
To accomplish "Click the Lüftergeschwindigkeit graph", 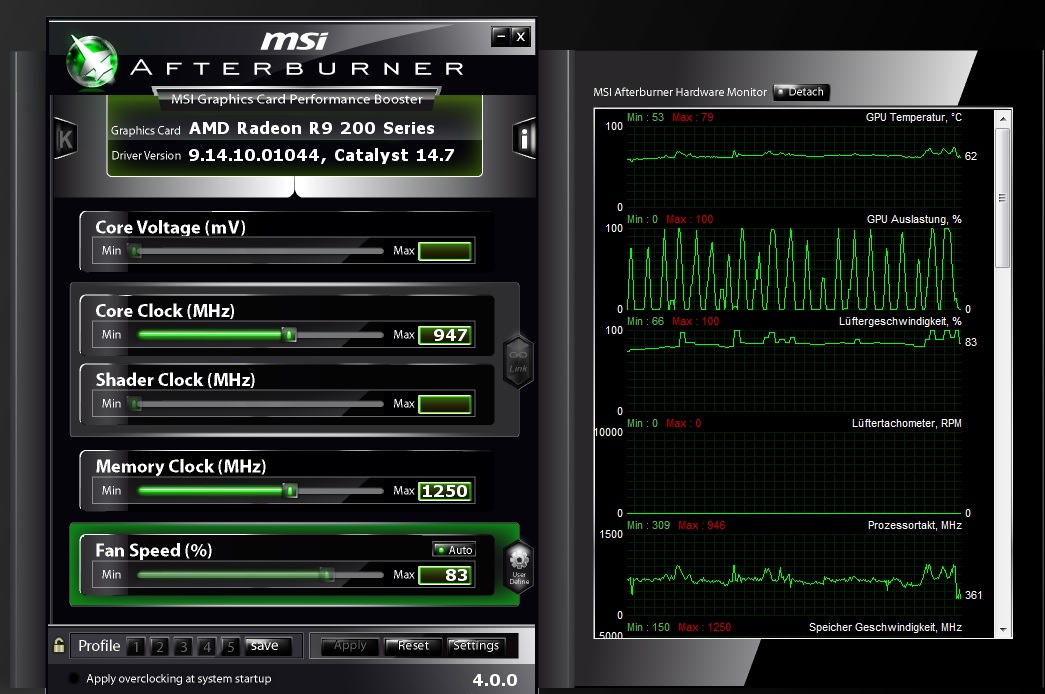I will (x=793, y=371).
